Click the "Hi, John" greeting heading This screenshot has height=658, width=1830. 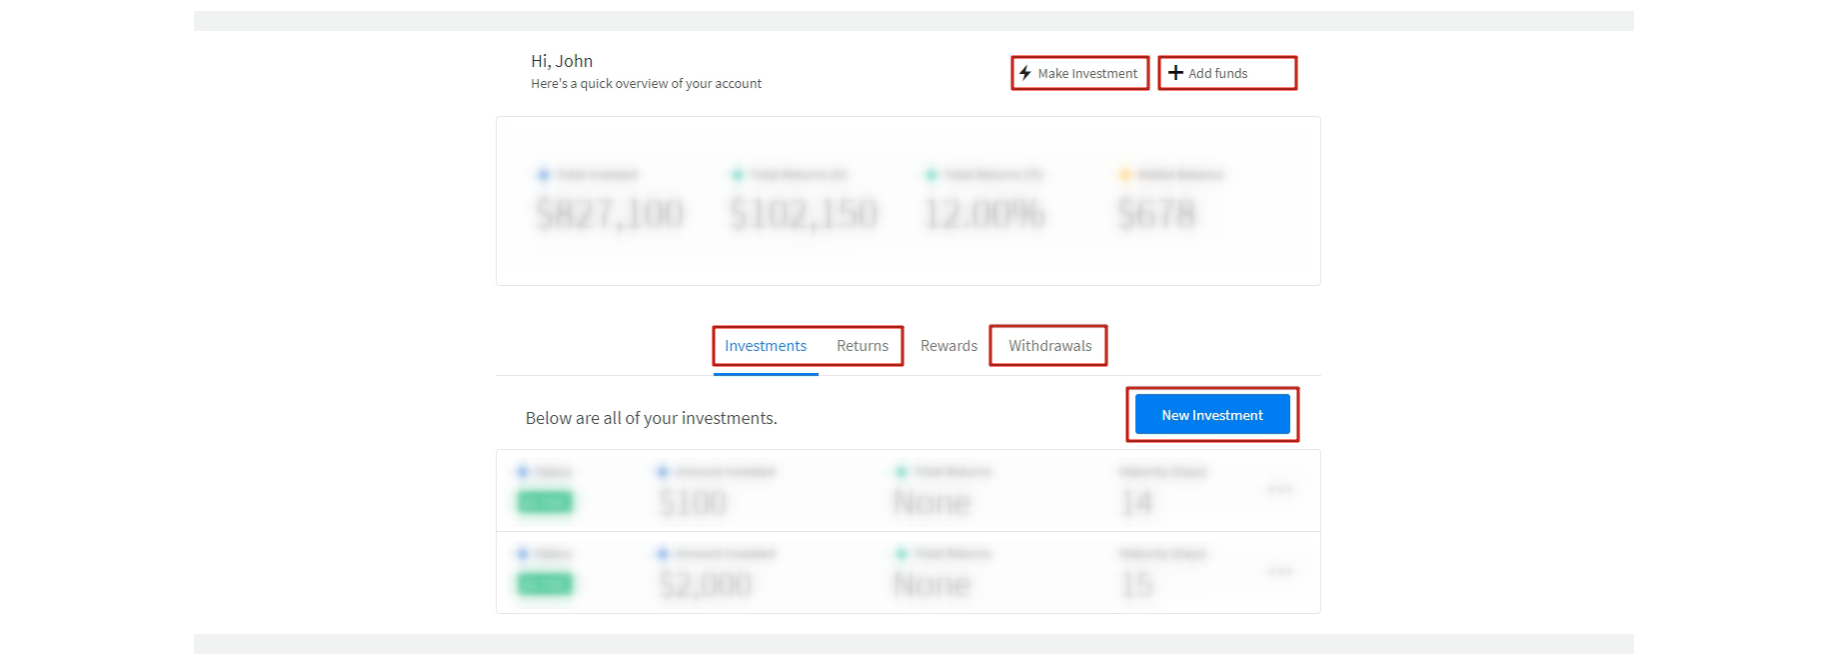562,61
